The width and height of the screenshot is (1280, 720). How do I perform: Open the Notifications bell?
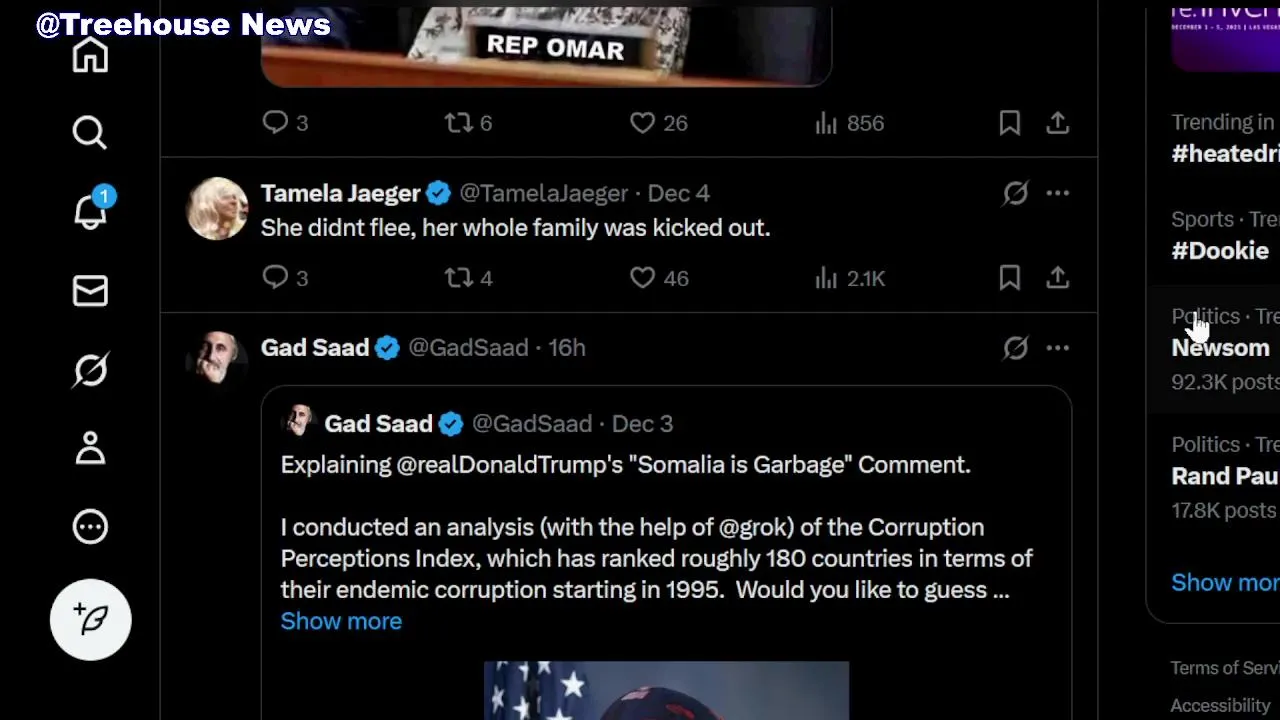coord(90,211)
